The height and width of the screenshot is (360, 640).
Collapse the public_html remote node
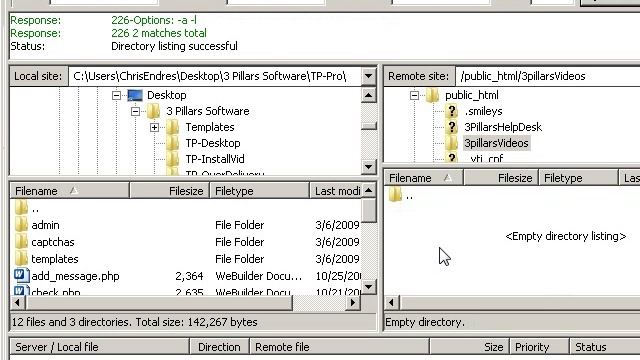414,96
